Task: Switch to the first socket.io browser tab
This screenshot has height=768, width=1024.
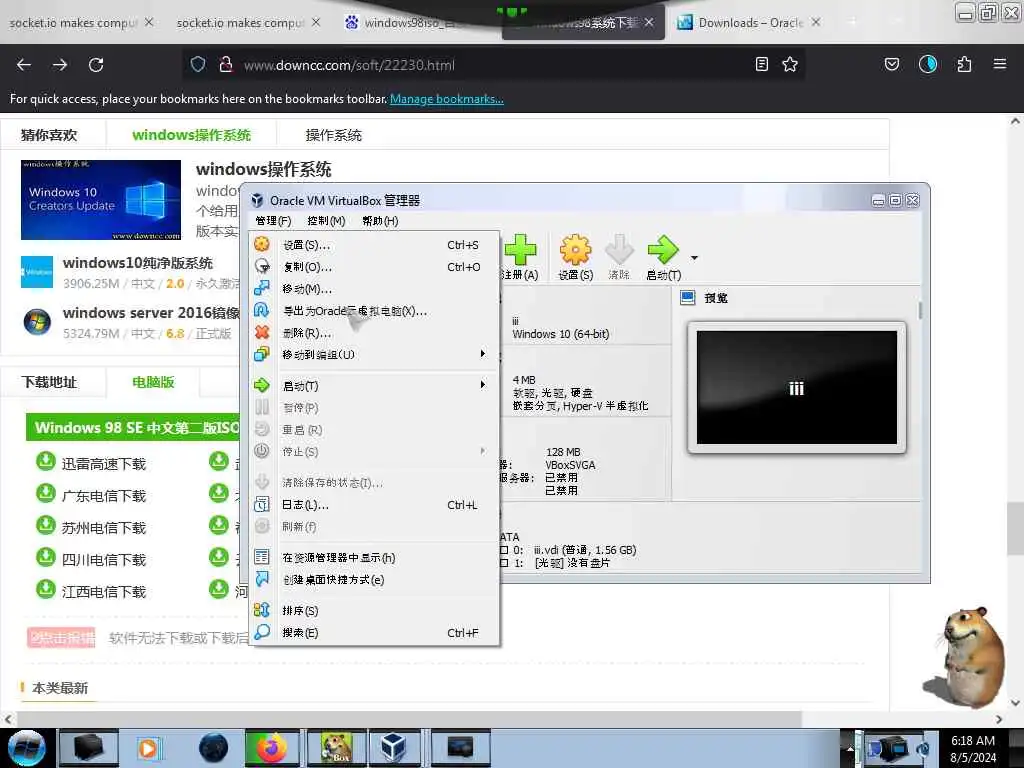Action: 82,23
